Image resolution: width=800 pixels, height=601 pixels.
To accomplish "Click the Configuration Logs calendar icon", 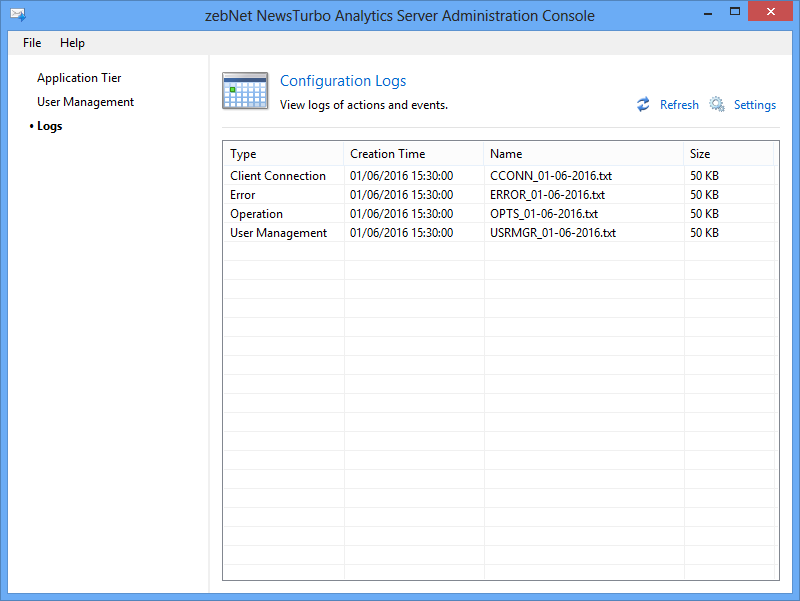I will point(245,91).
